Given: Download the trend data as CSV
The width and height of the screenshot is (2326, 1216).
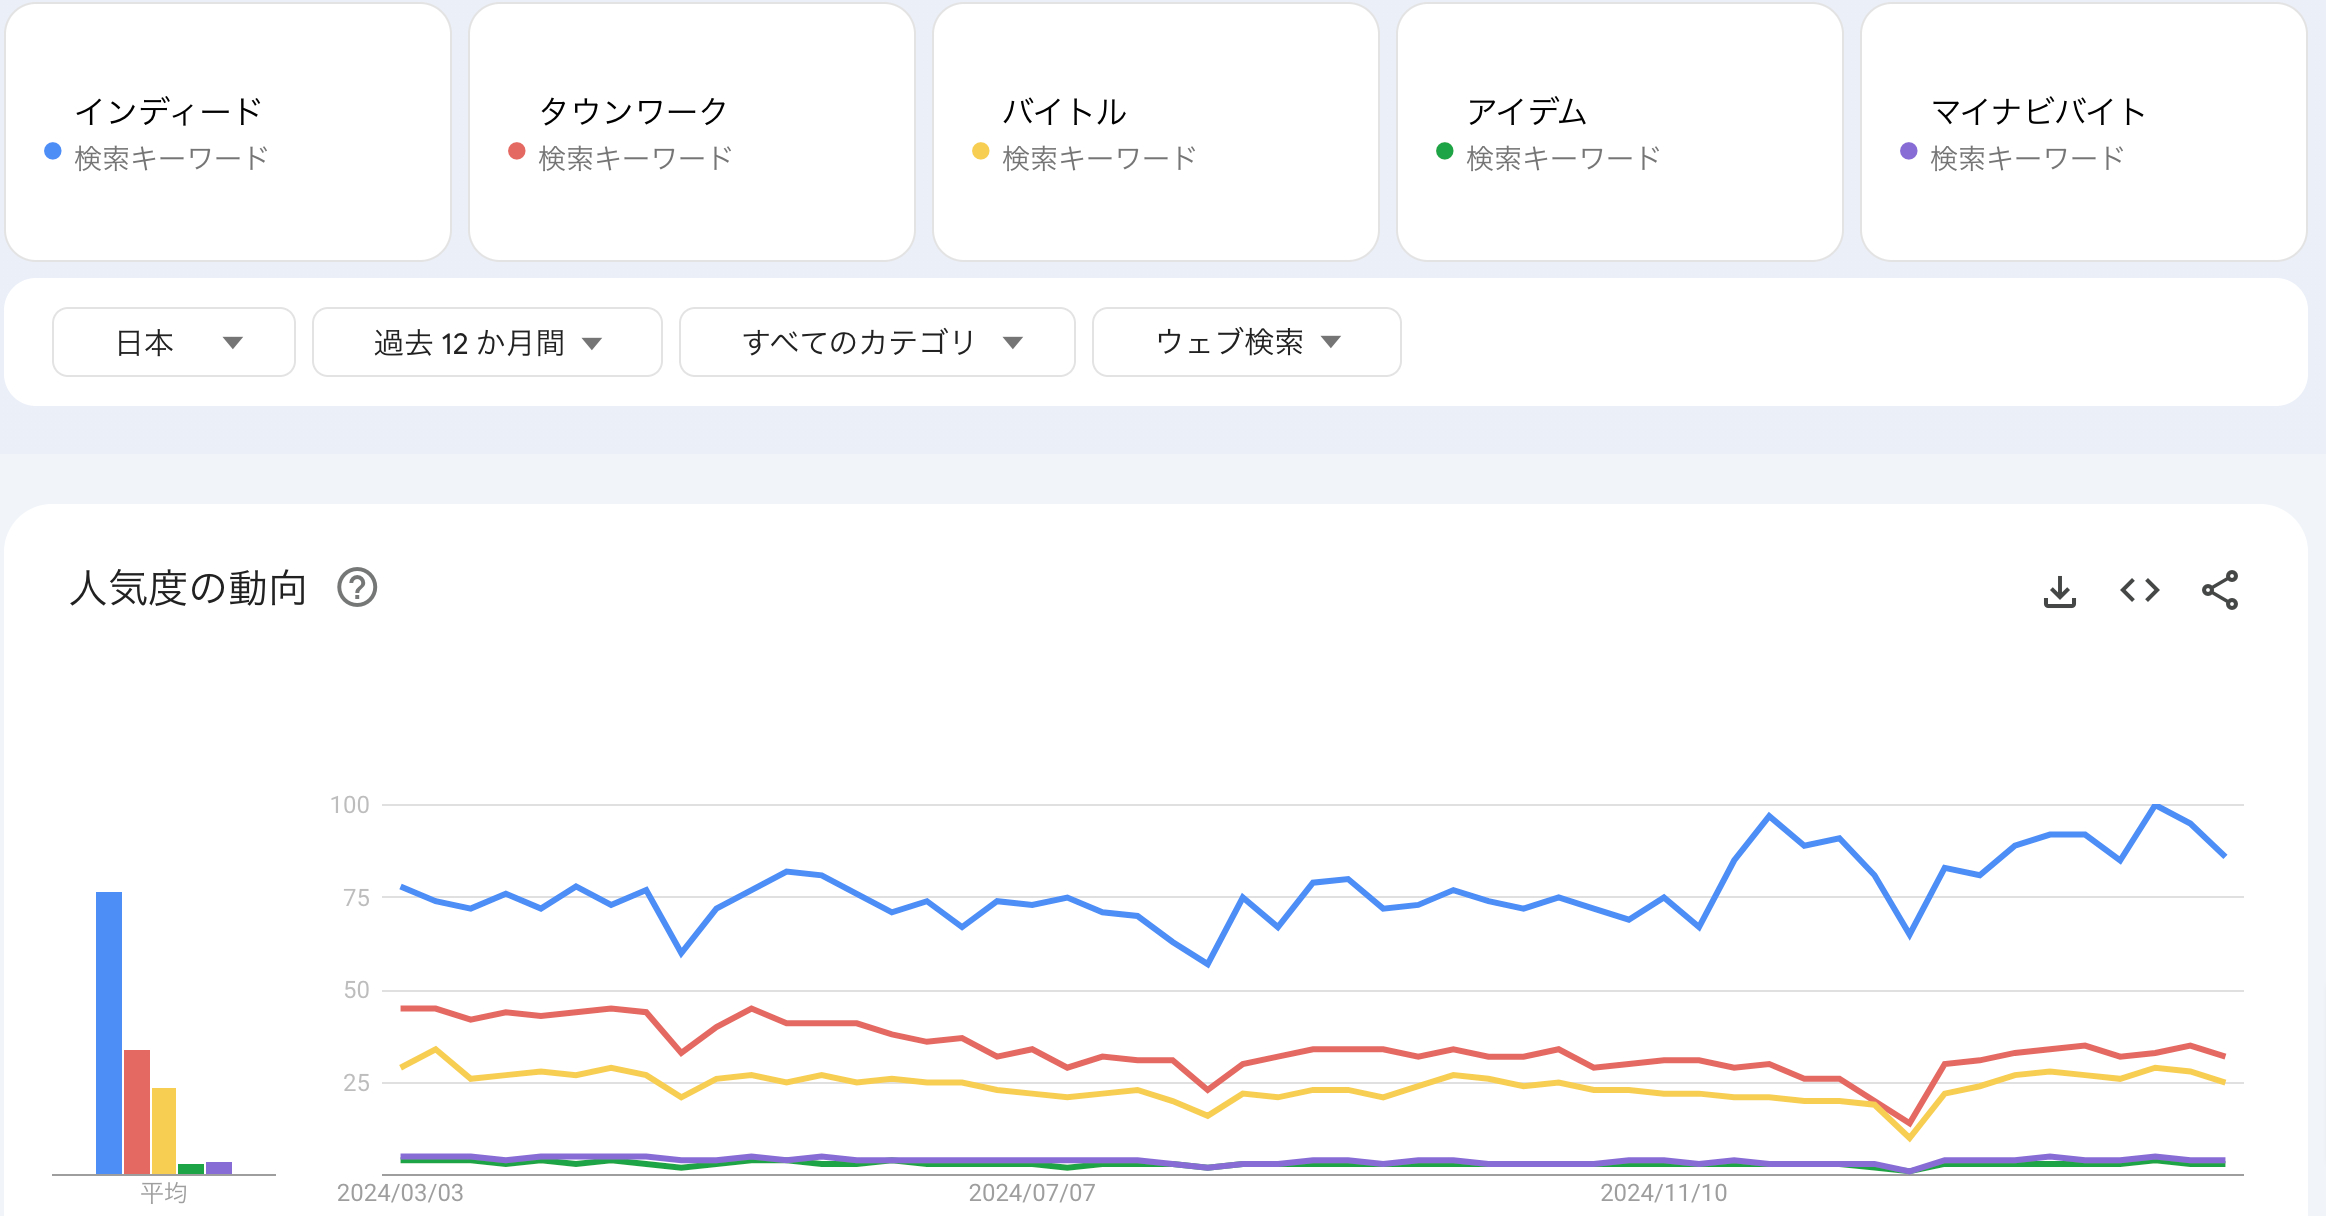Looking at the screenshot, I should 2060,590.
